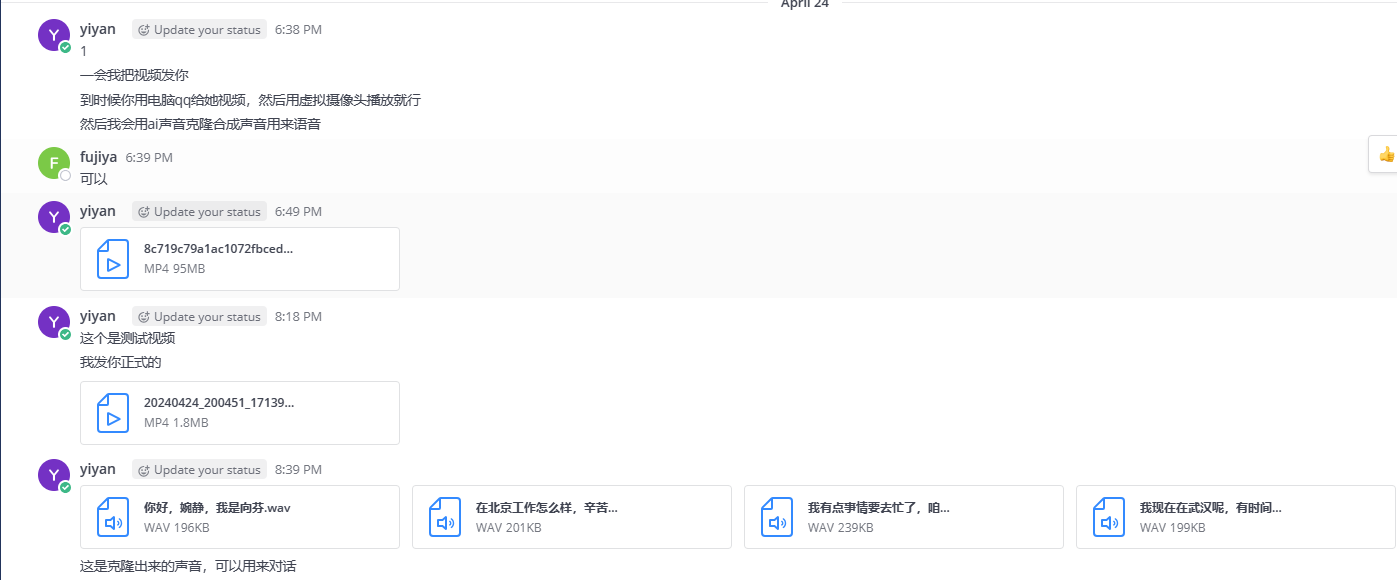Click the audio icon on the 201KB WAV
1397x580 pixels.
click(x=445, y=517)
